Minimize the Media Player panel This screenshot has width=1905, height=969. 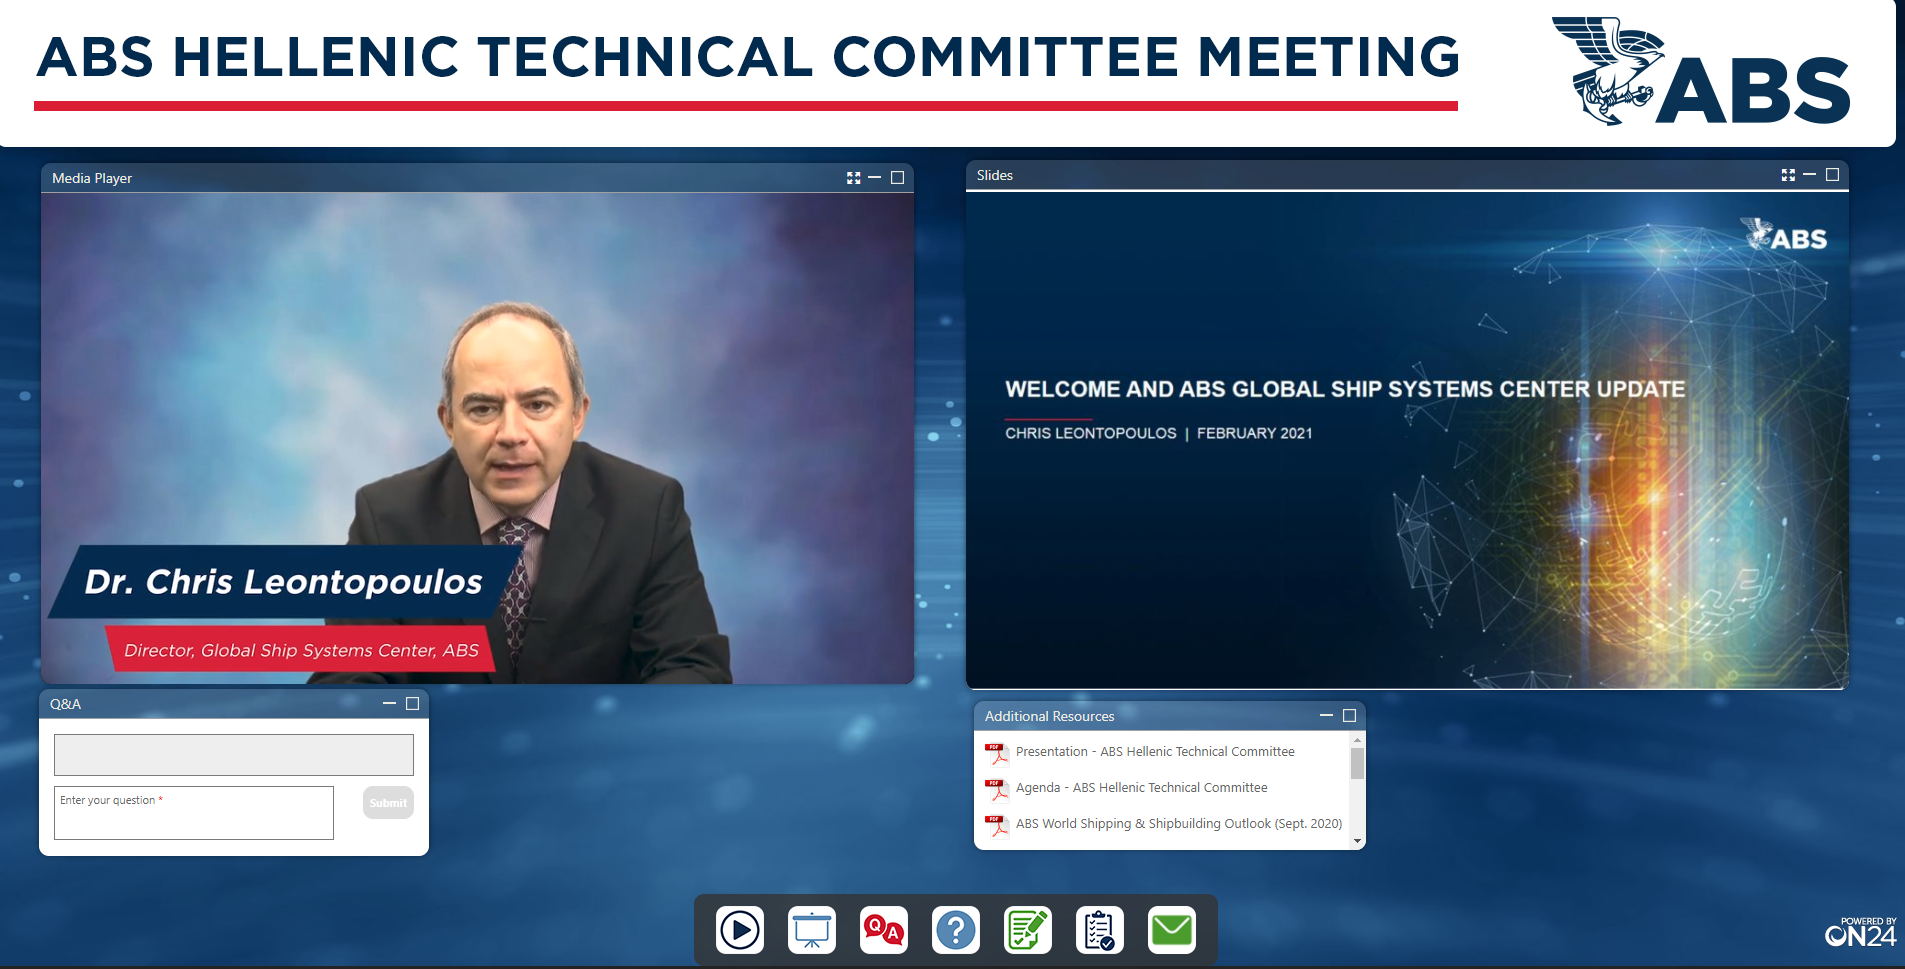click(875, 178)
